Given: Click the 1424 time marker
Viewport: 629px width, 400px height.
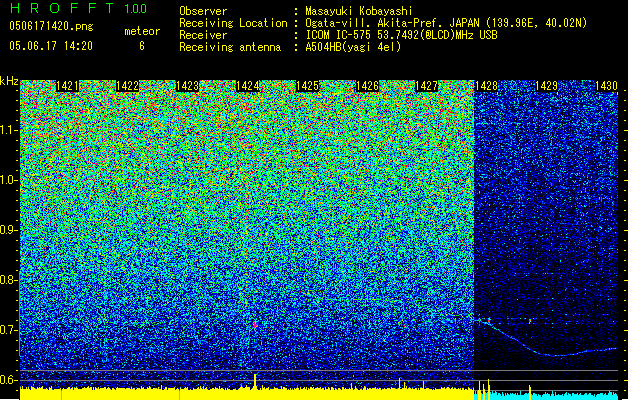Looking at the screenshot, I should pyautogui.click(x=248, y=86).
